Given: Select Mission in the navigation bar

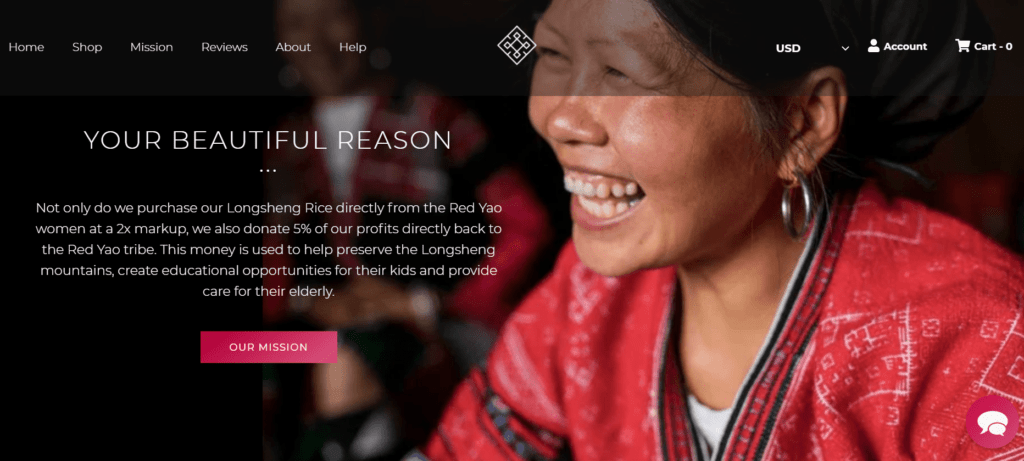Looking at the screenshot, I should point(152,47).
